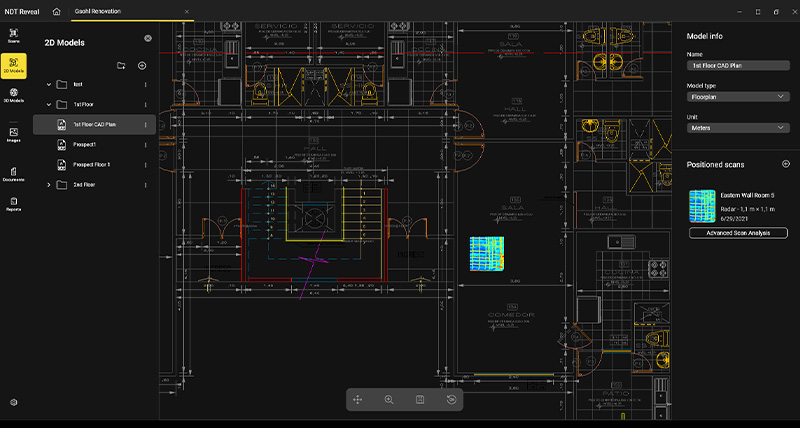This screenshot has height=428, width=800.
Task: Select the zoom magnifier tool
Action: click(389, 399)
